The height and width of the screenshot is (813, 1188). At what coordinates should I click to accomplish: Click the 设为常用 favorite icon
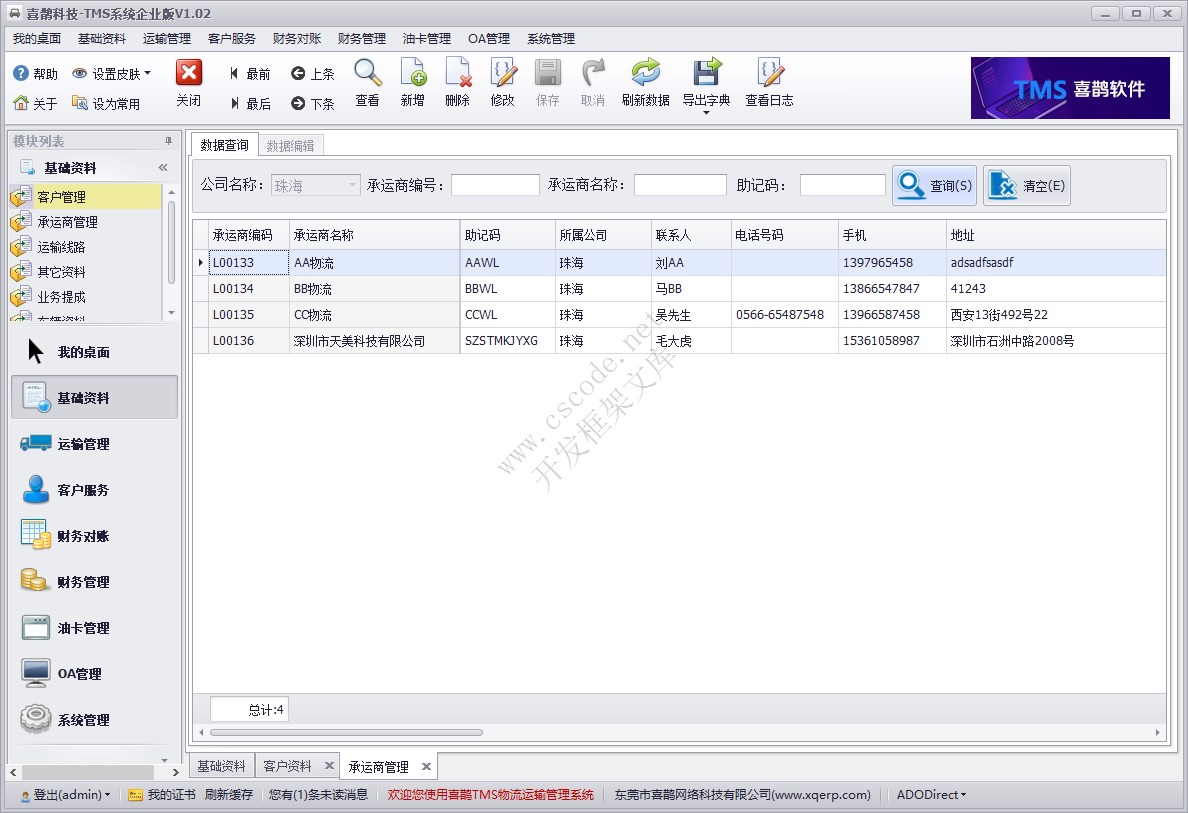coord(80,103)
